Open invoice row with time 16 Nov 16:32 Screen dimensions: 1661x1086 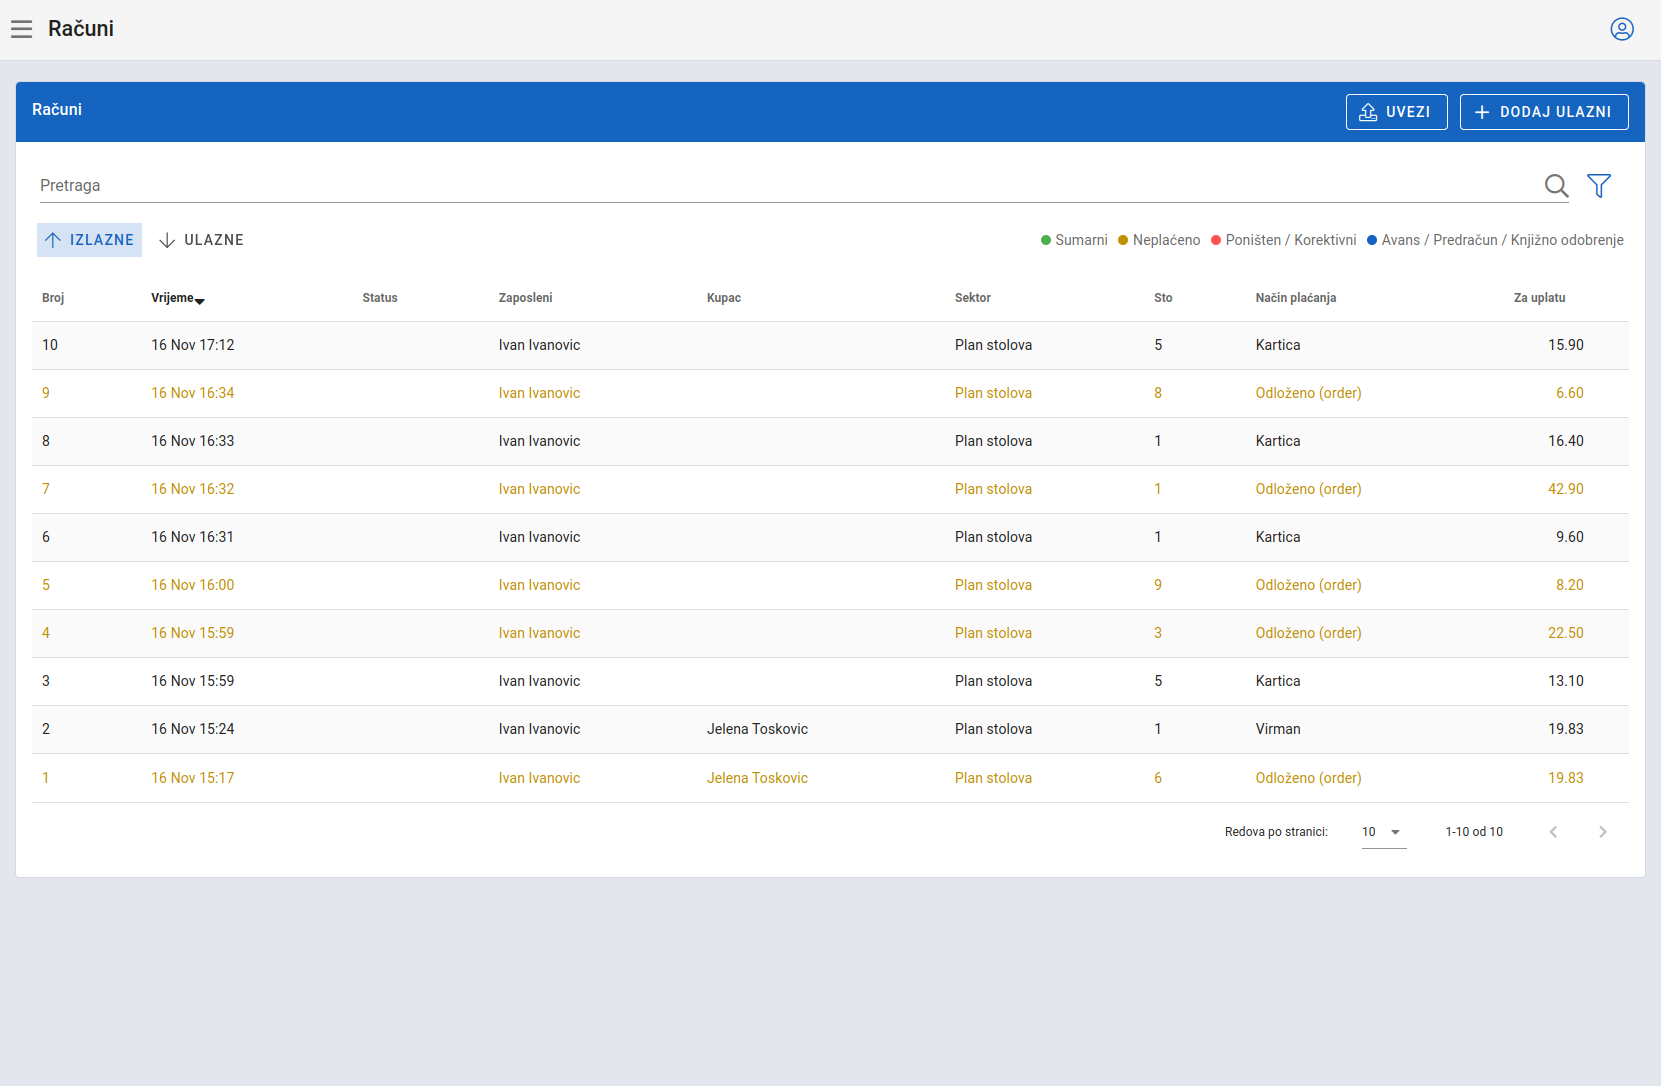830,489
